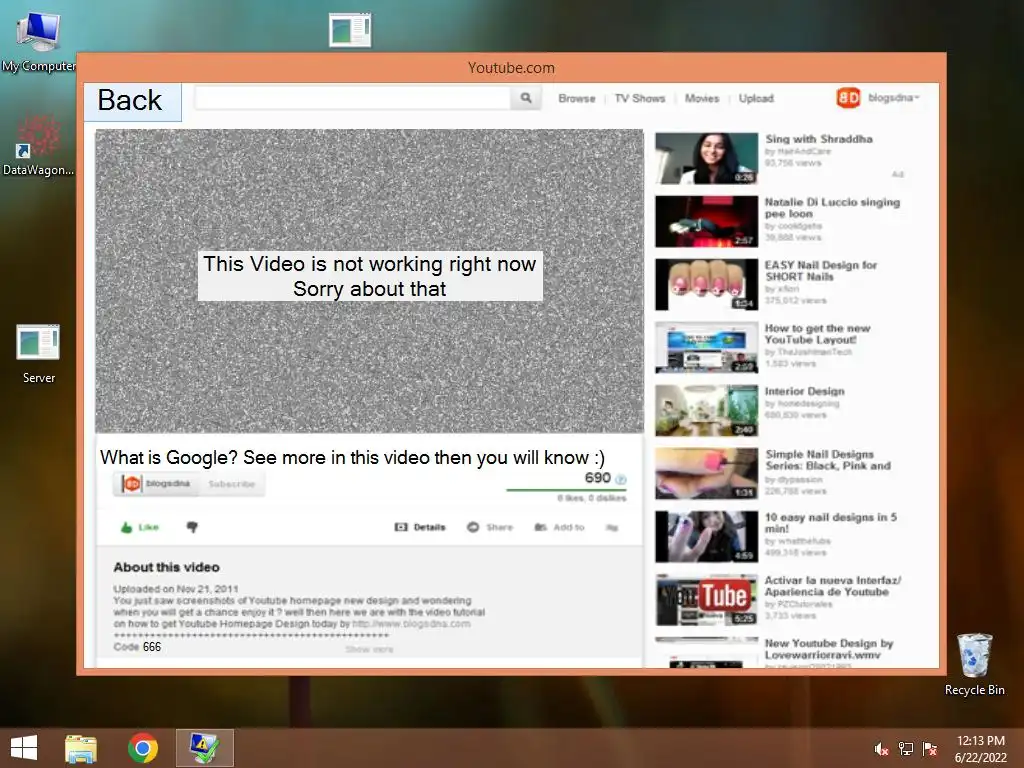Open Google Chrome from the taskbar
The width and height of the screenshot is (1024, 768).
(142, 748)
